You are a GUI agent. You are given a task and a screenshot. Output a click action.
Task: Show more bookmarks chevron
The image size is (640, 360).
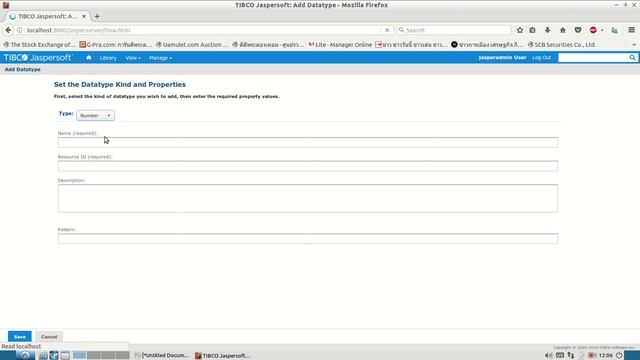tap(634, 44)
